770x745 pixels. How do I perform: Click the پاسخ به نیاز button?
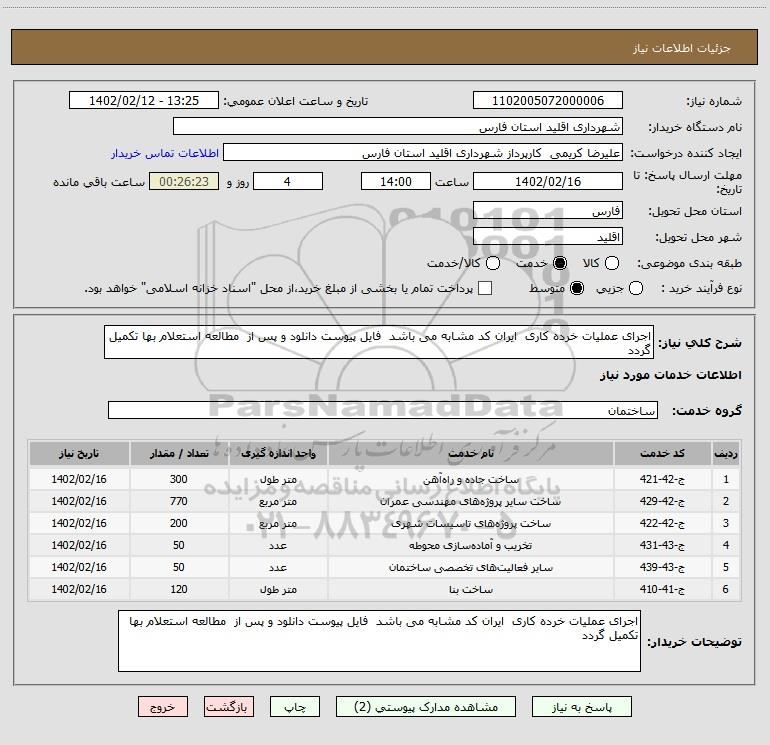[582, 707]
